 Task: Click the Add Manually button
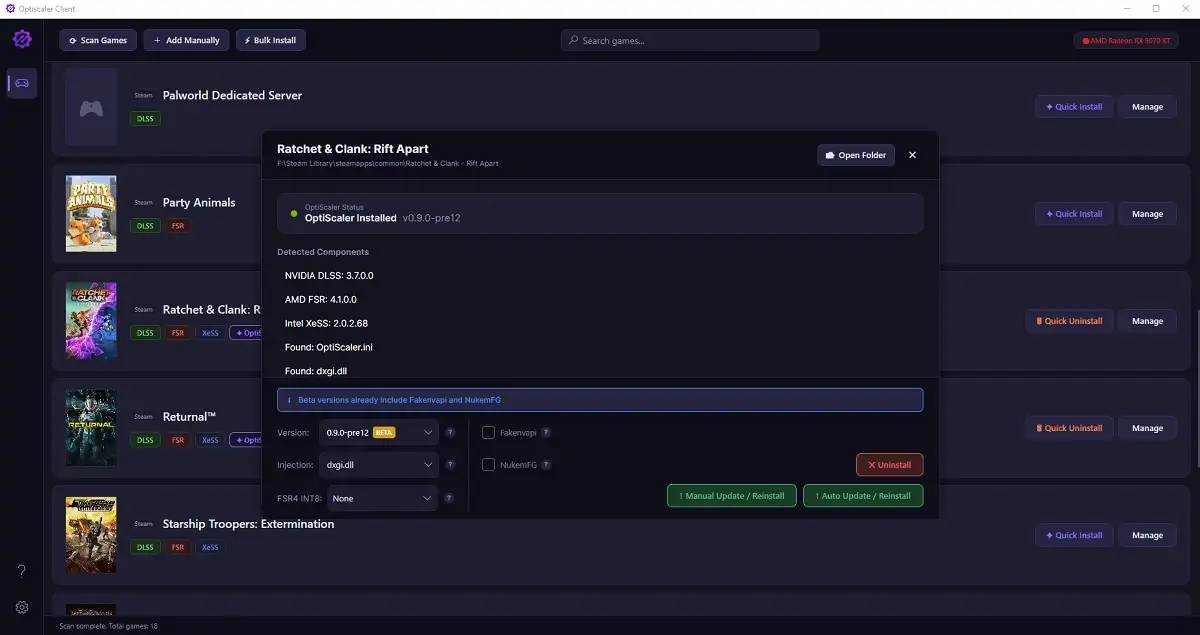click(x=186, y=40)
